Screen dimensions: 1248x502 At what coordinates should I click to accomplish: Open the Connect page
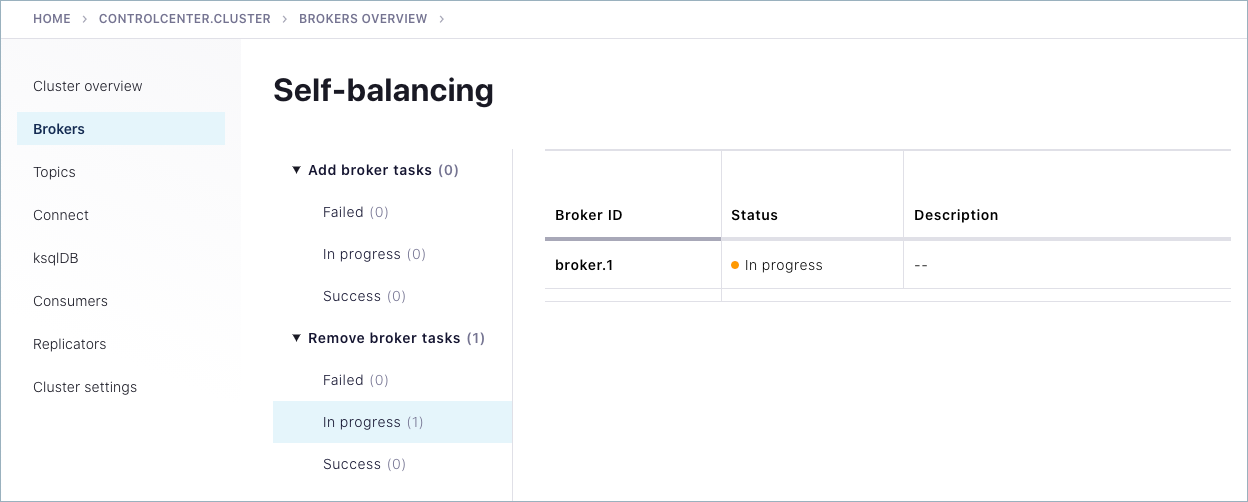[x=61, y=215]
